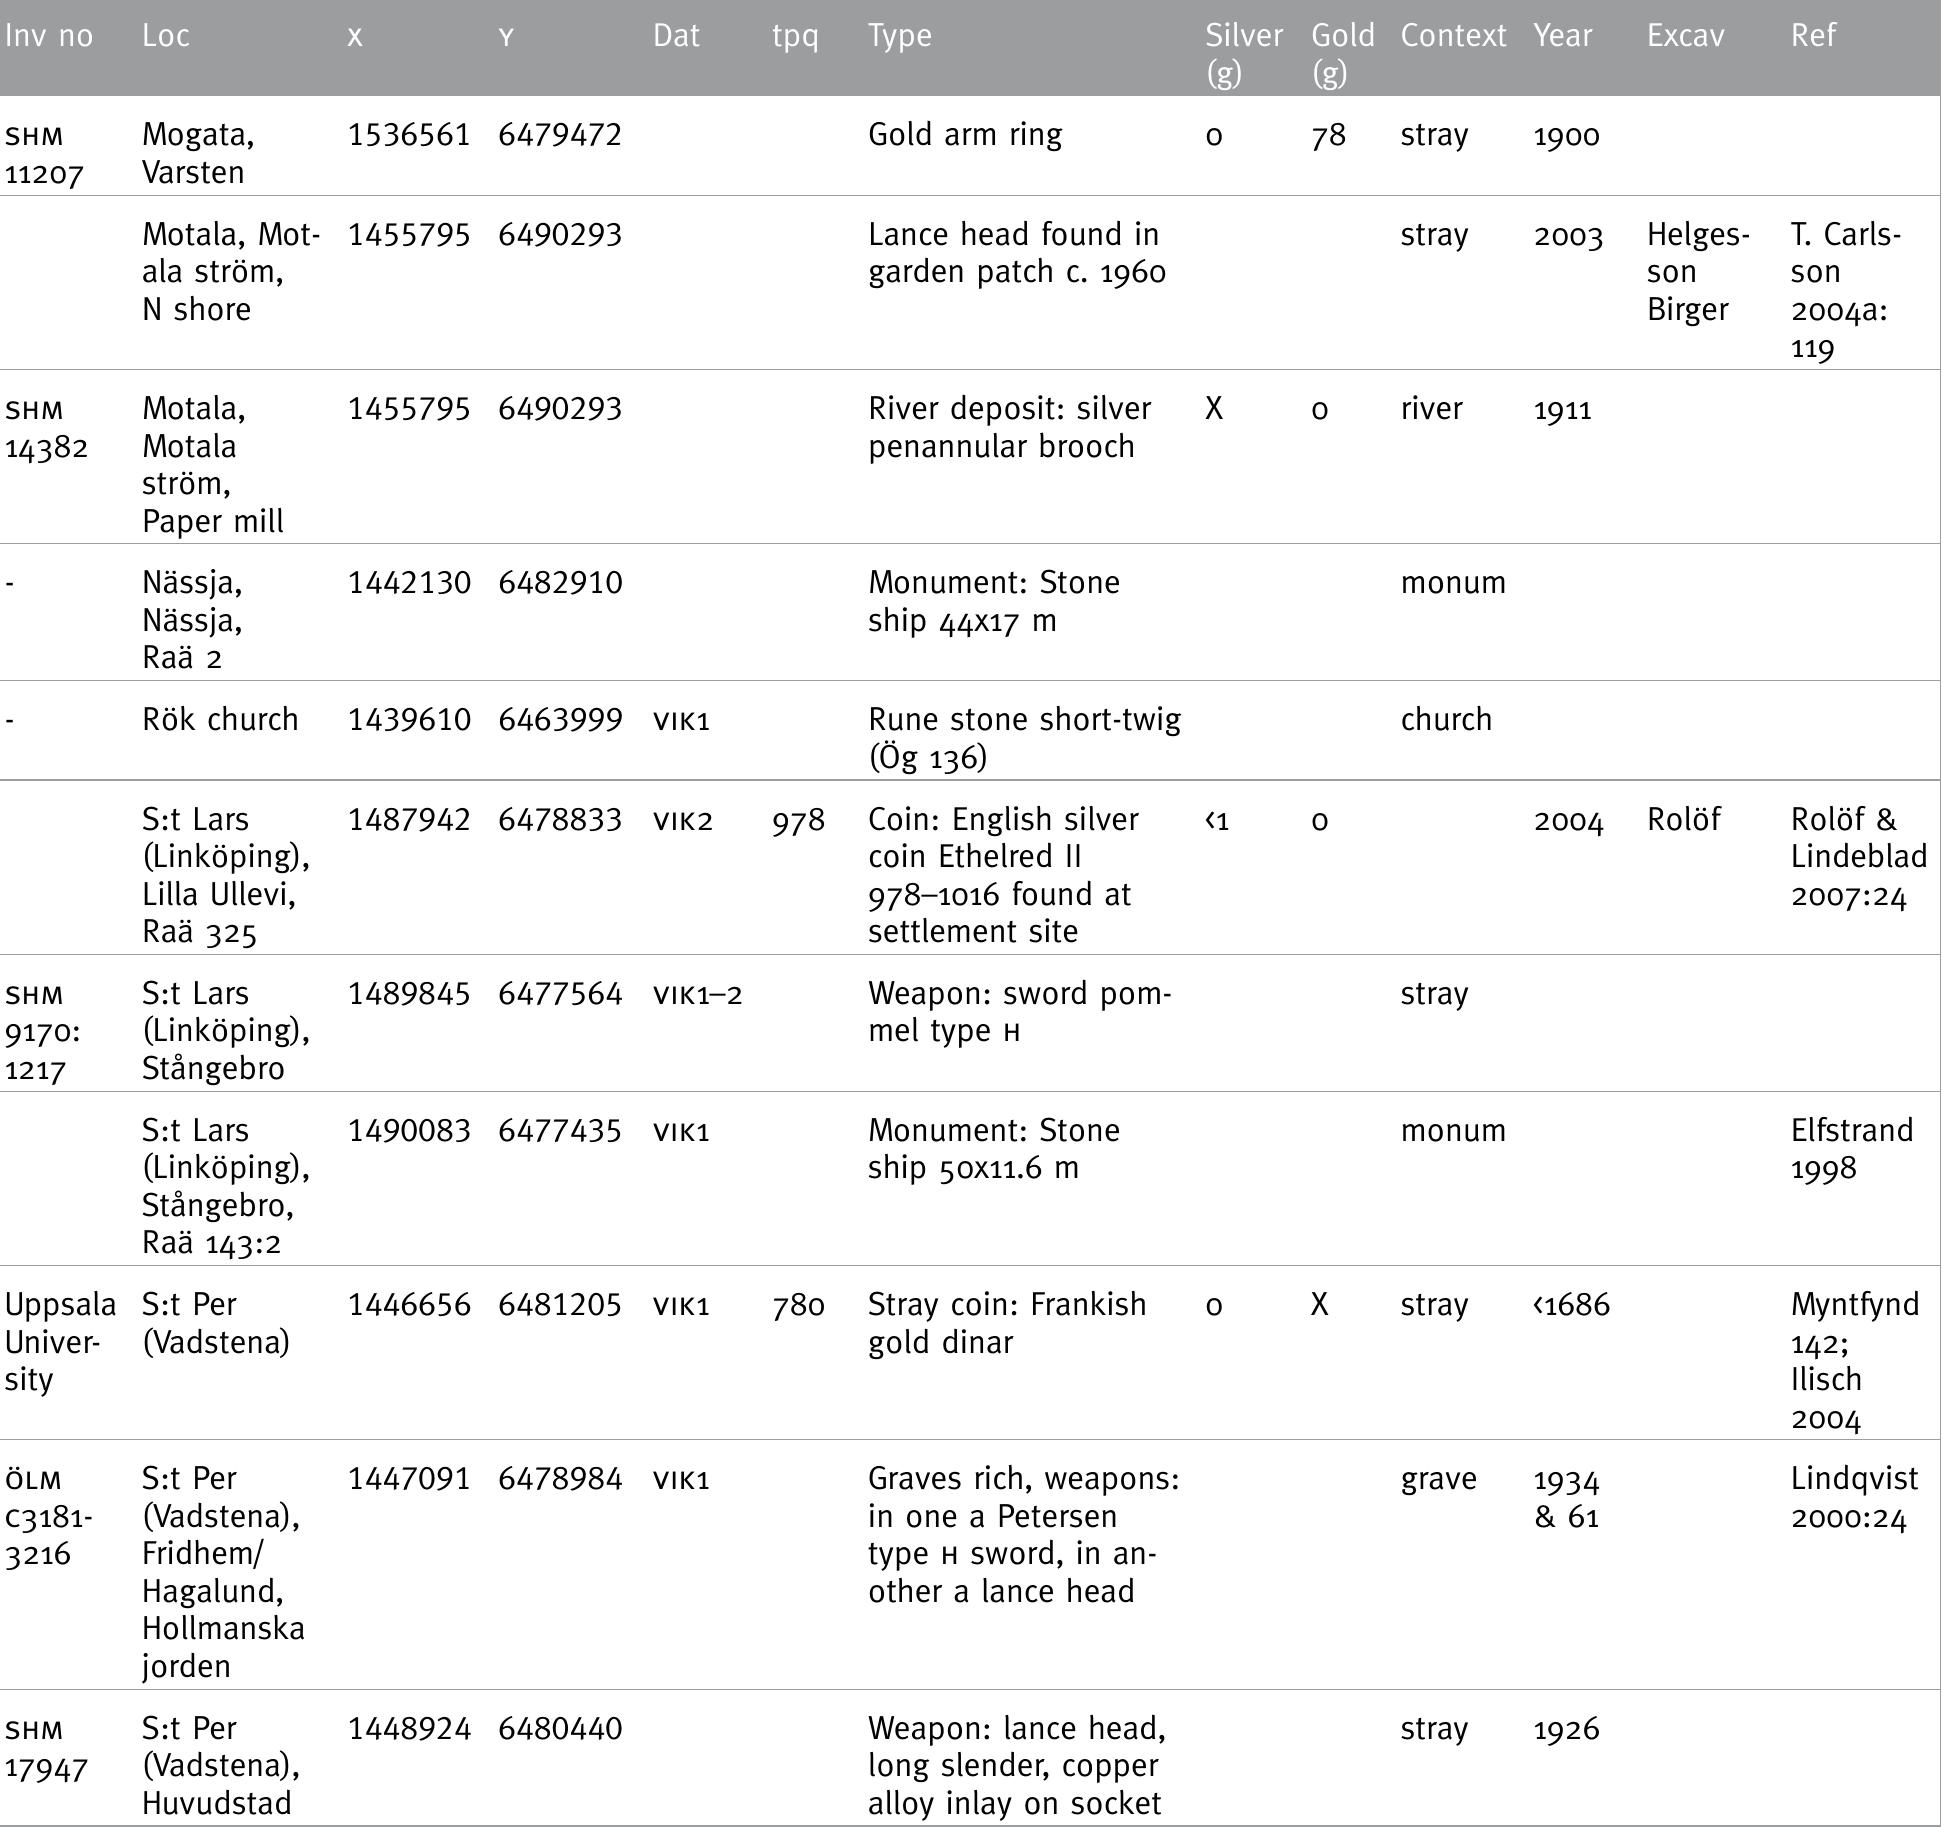This screenshot has width=1943, height=1827.
Task: Click the Year column header
Action: click(1562, 36)
